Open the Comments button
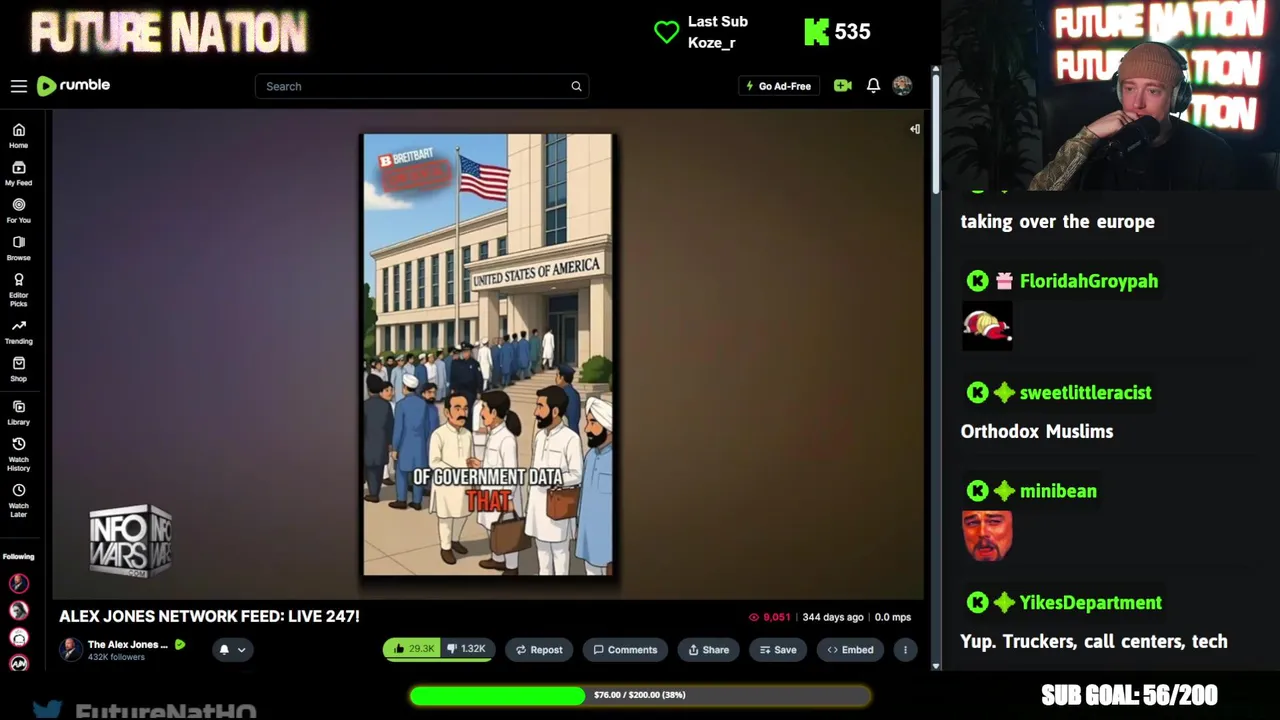The width and height of the screenshot is (1280, 720). click(x=625, y=649)
